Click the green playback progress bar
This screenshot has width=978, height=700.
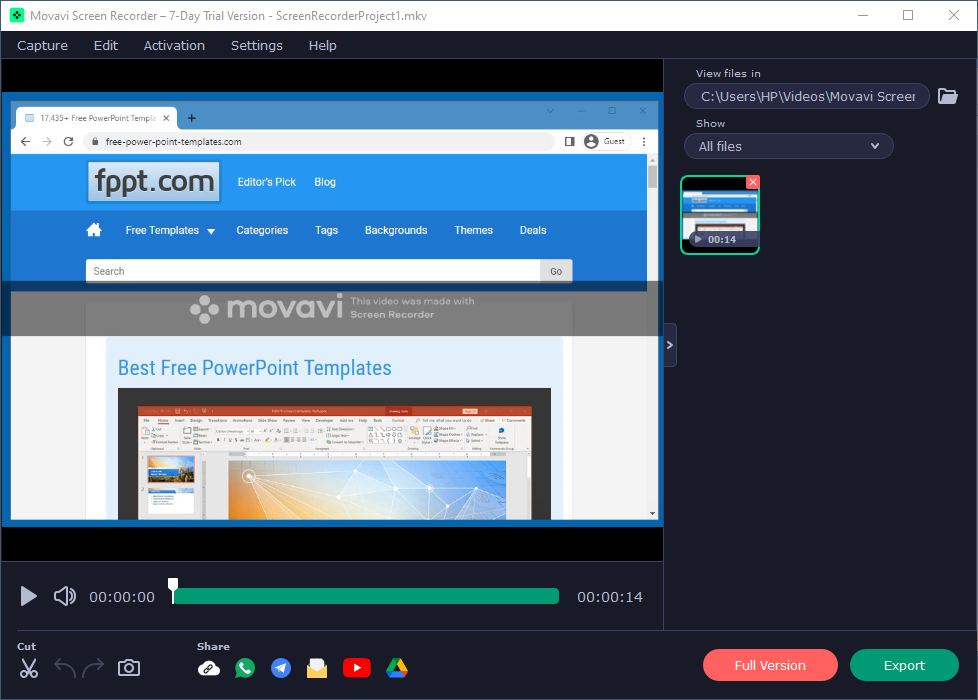pyautogui.click(x=366, y=596)
